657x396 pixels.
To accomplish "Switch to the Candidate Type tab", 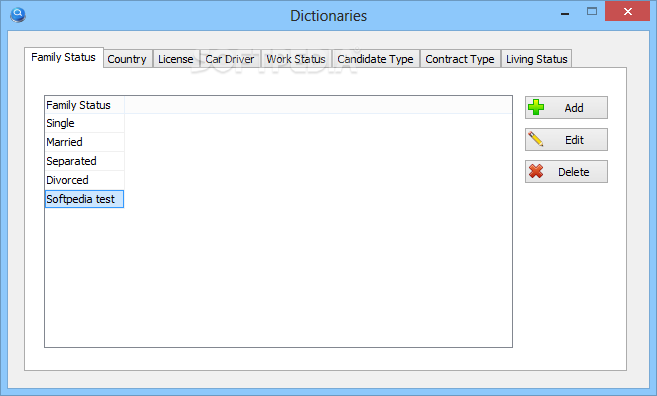I will click(x=376, y=59).
